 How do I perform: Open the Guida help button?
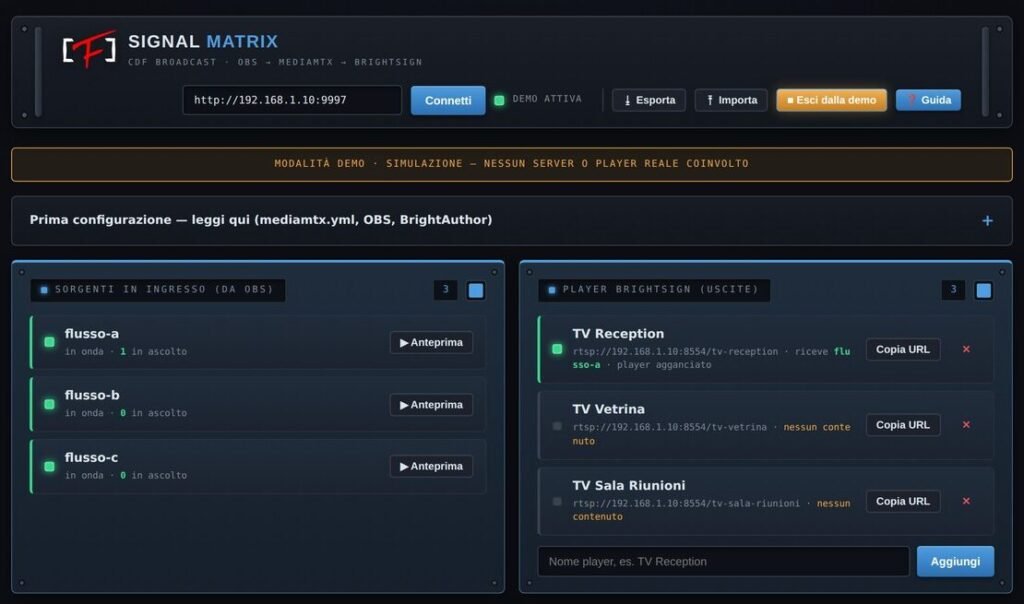(x=928, y=100)
